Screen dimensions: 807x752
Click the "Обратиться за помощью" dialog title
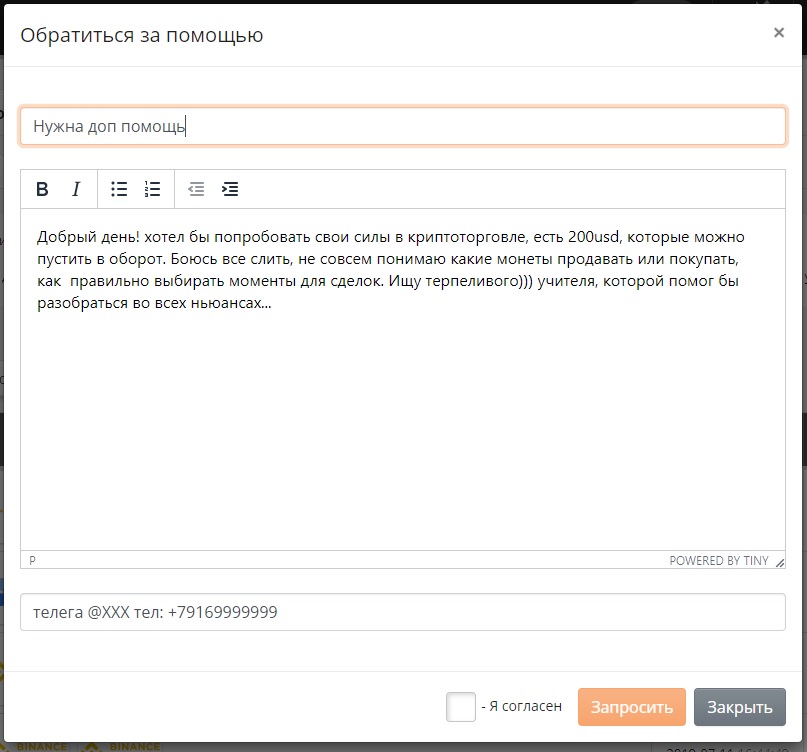pyautogui.click(x=142, y=36)
